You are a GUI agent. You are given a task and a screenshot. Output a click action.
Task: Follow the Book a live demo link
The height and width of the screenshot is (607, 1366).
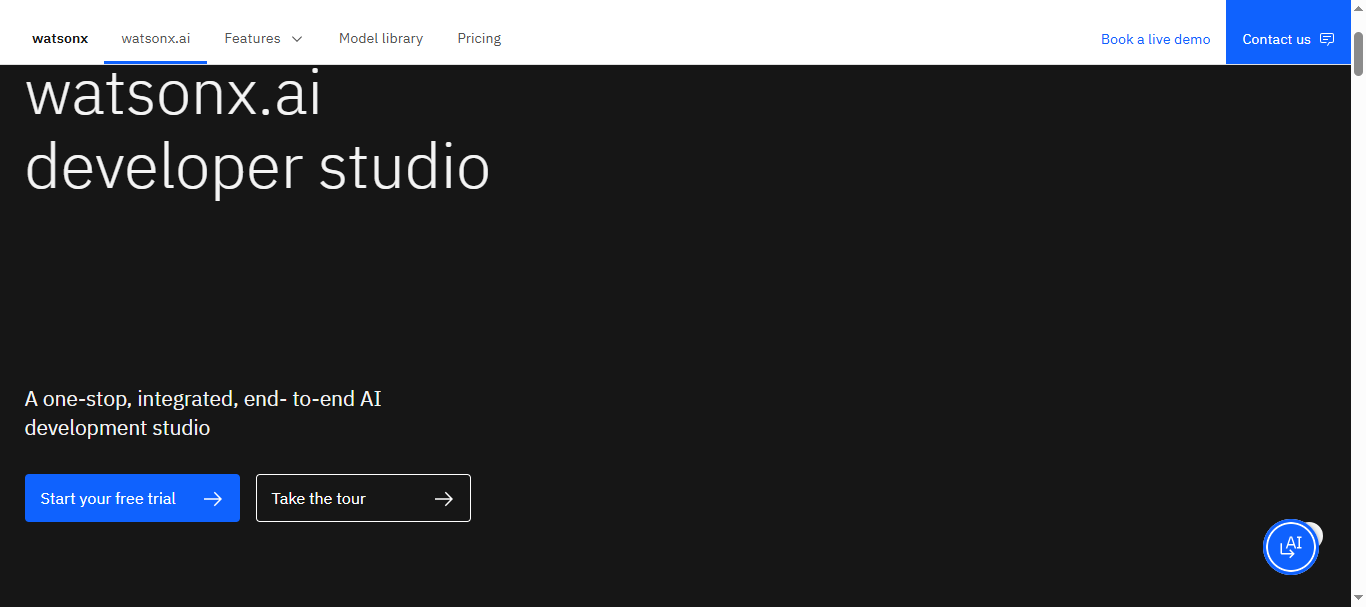pyautogui.click(x=1155, y=39)
